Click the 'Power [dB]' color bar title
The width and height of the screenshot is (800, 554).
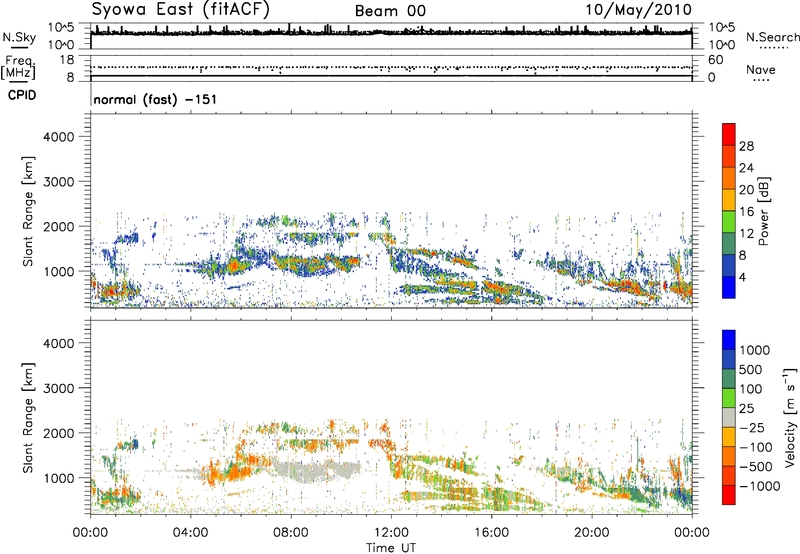tap(763, 211)
